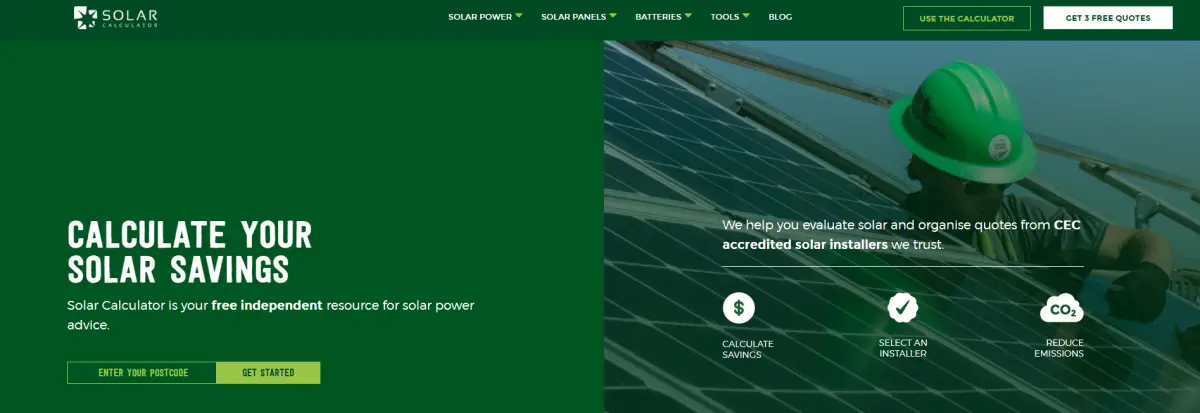Click the dollar sign Calculate Savings icon

pos(738,308)
